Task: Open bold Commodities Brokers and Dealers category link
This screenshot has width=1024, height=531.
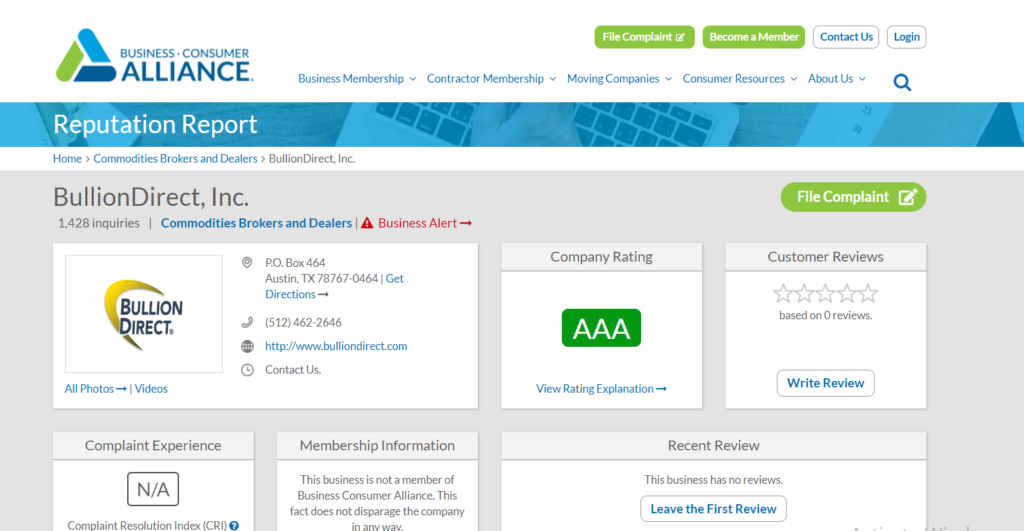Action: tap(256, 223)
